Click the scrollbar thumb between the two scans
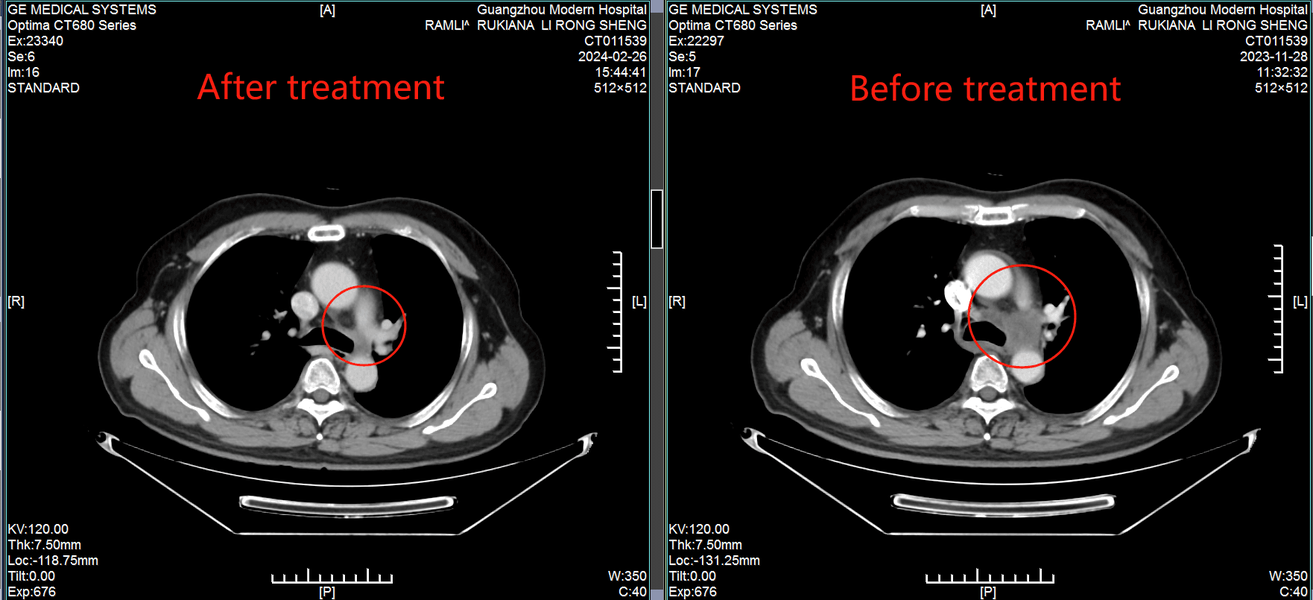Screen dimensions: 1313x600 coord(656,218)
